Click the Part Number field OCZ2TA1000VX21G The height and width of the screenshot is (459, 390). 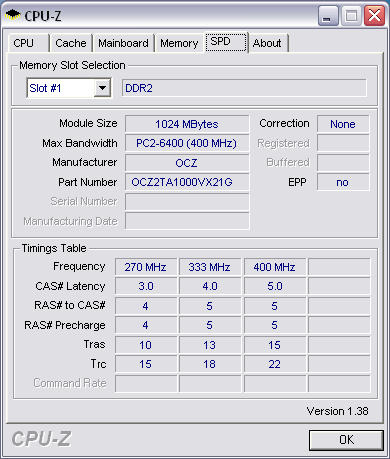point(187,182)
